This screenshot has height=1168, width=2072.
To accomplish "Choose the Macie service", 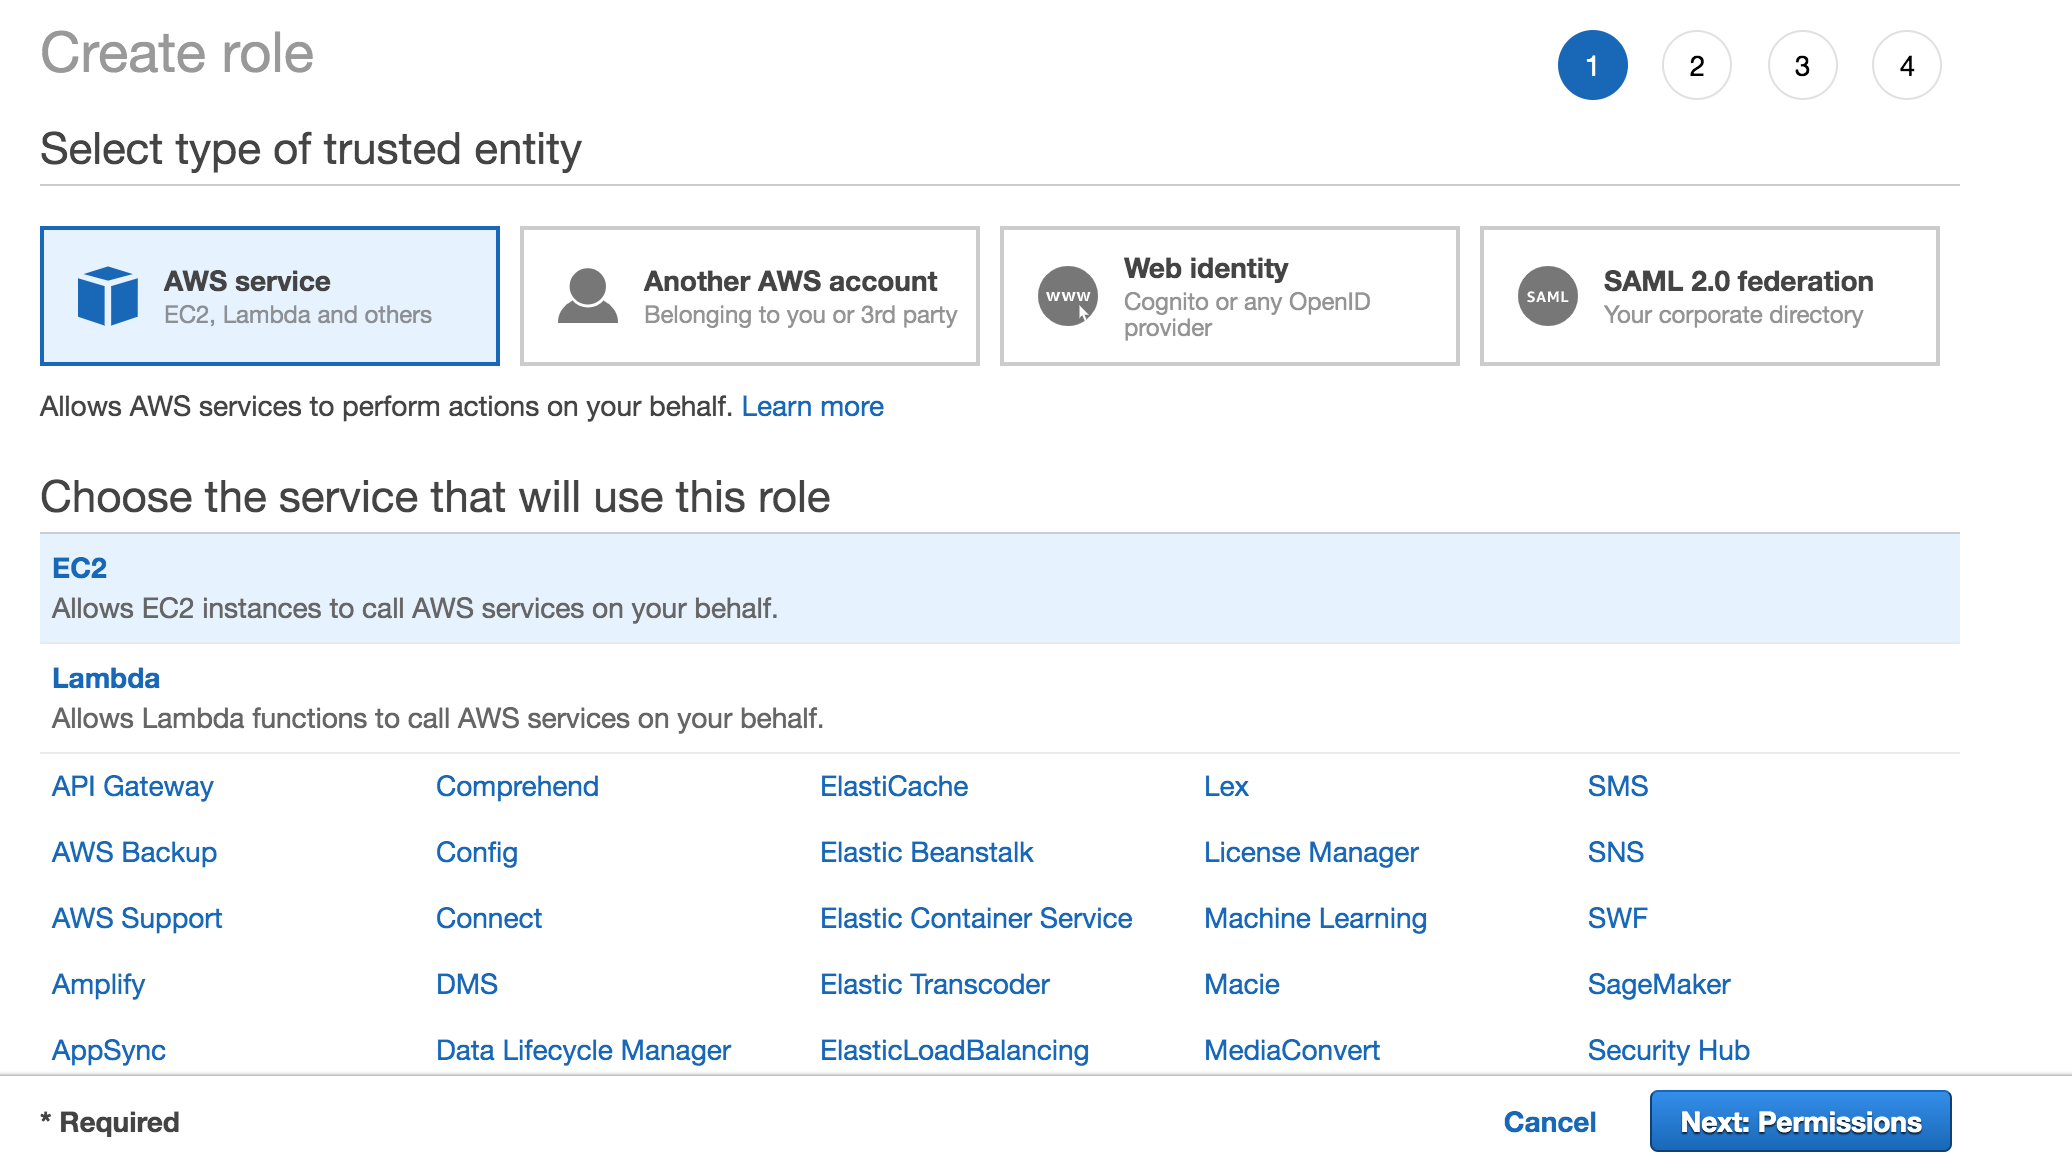I will pyautogui.click(x=1242, y=985).
